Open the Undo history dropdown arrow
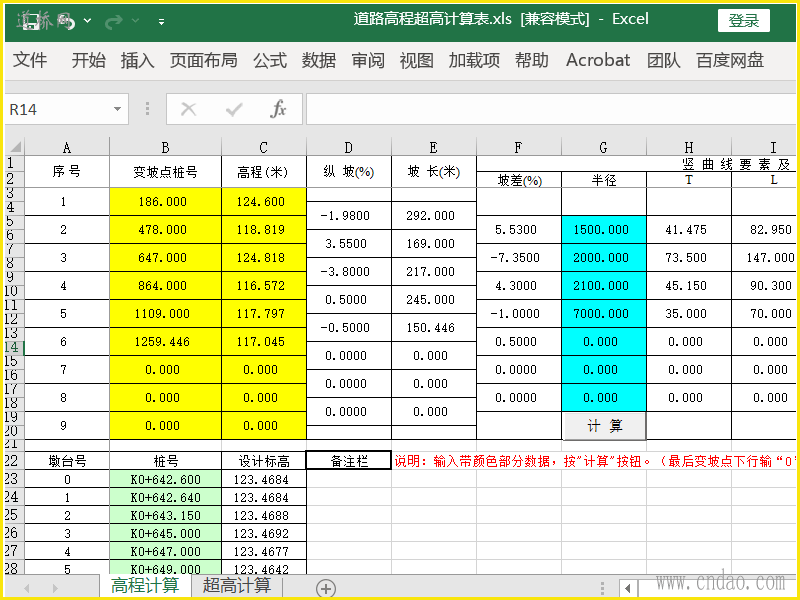Viewport: 800px width, 600px height. pyautogui.click(x=87, y=21)
